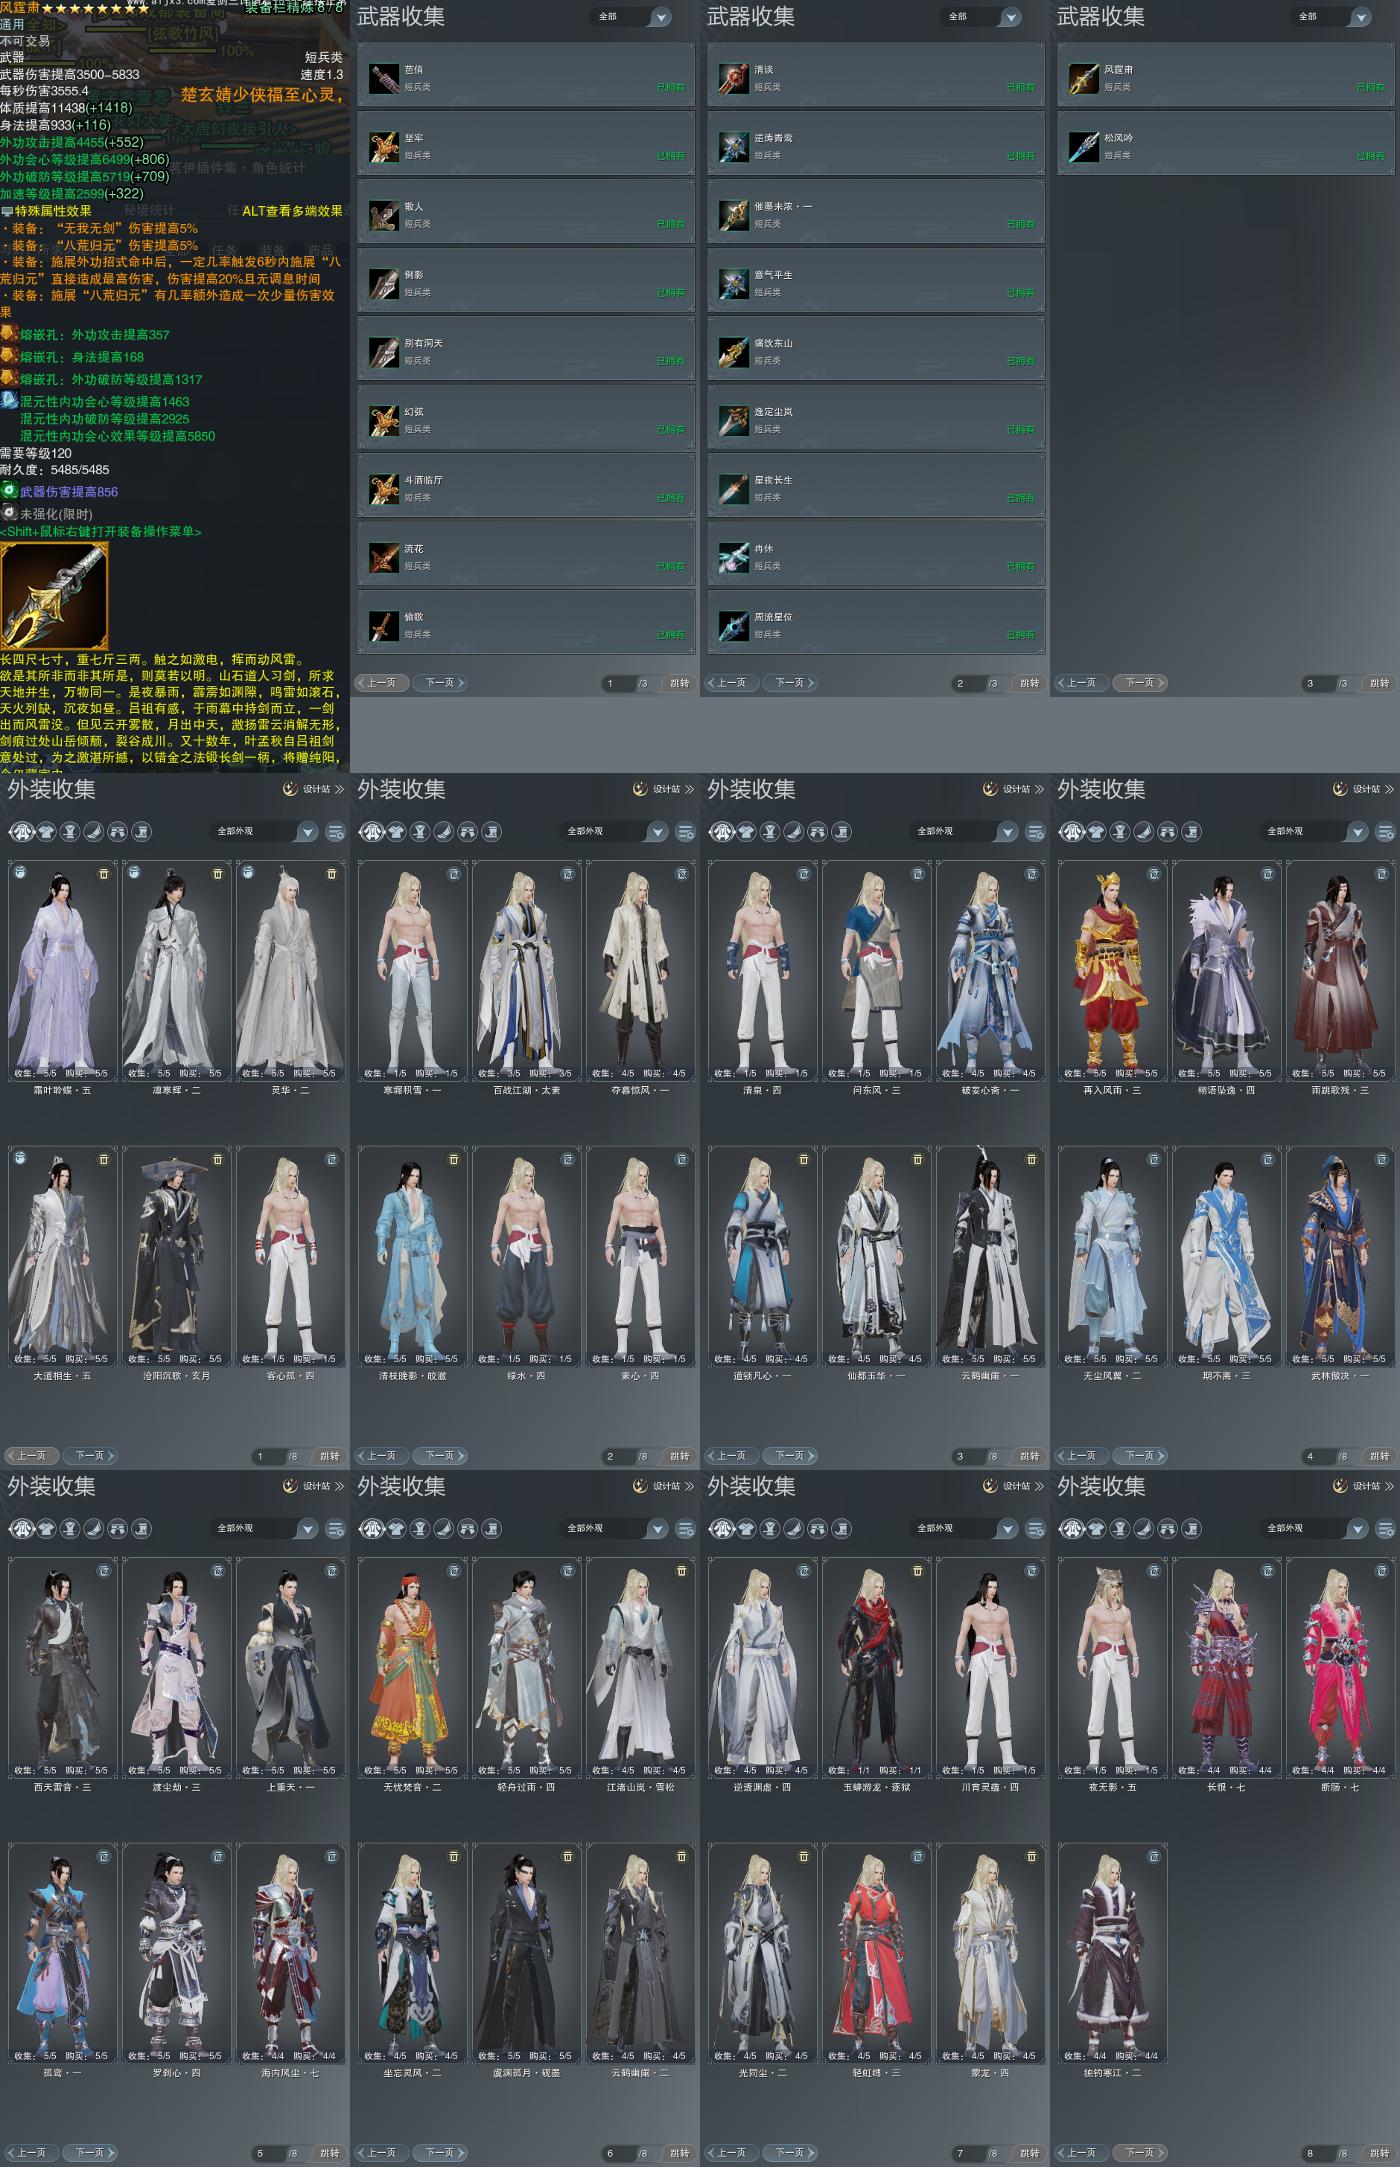Click the 流花 weapon icon
The width and height of the screenshot is (1400, 2167).
(x=384, y=557)
